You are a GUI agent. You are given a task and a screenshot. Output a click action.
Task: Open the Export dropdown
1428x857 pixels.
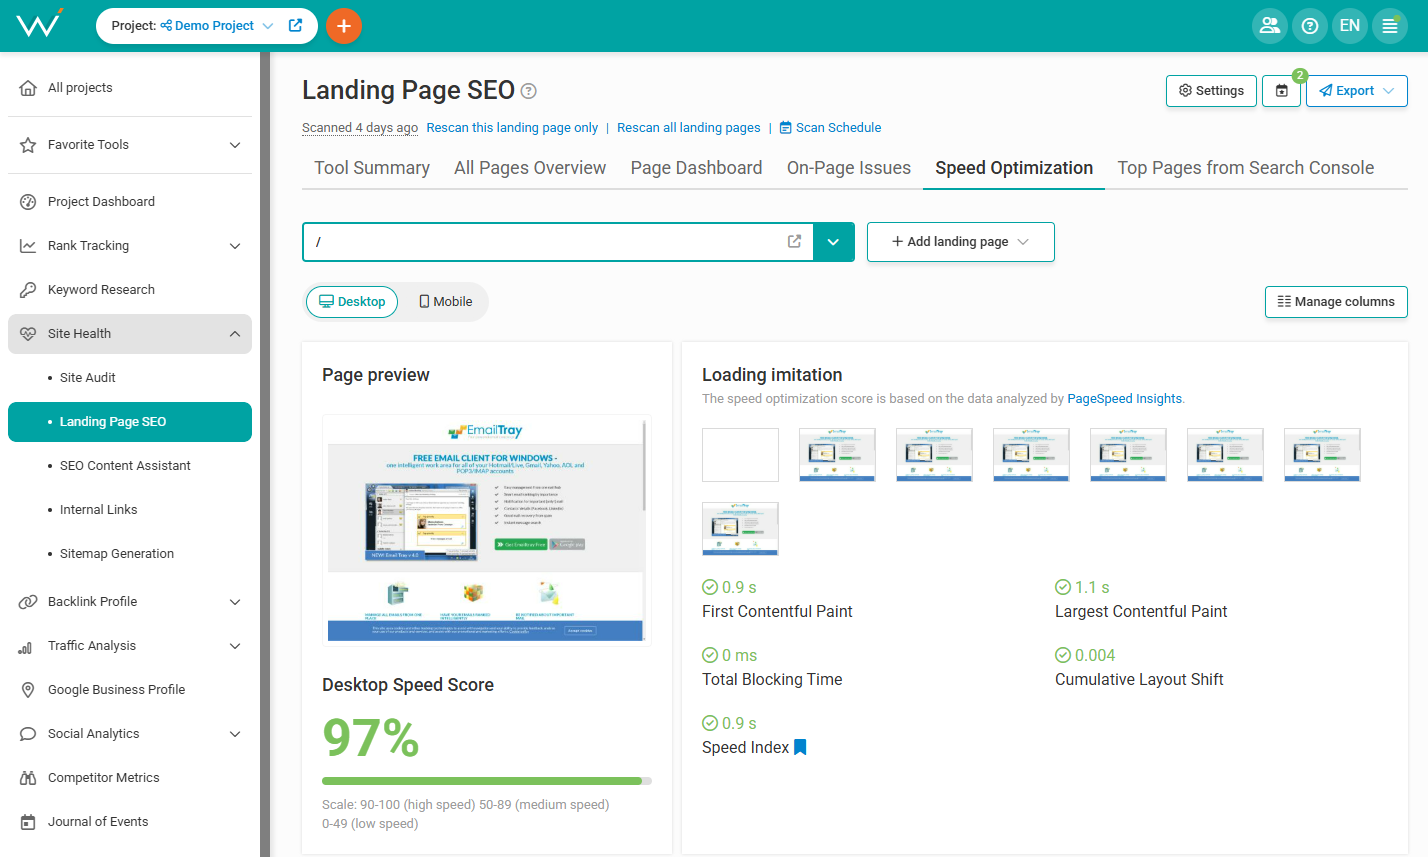click(x=1357, y=90)
